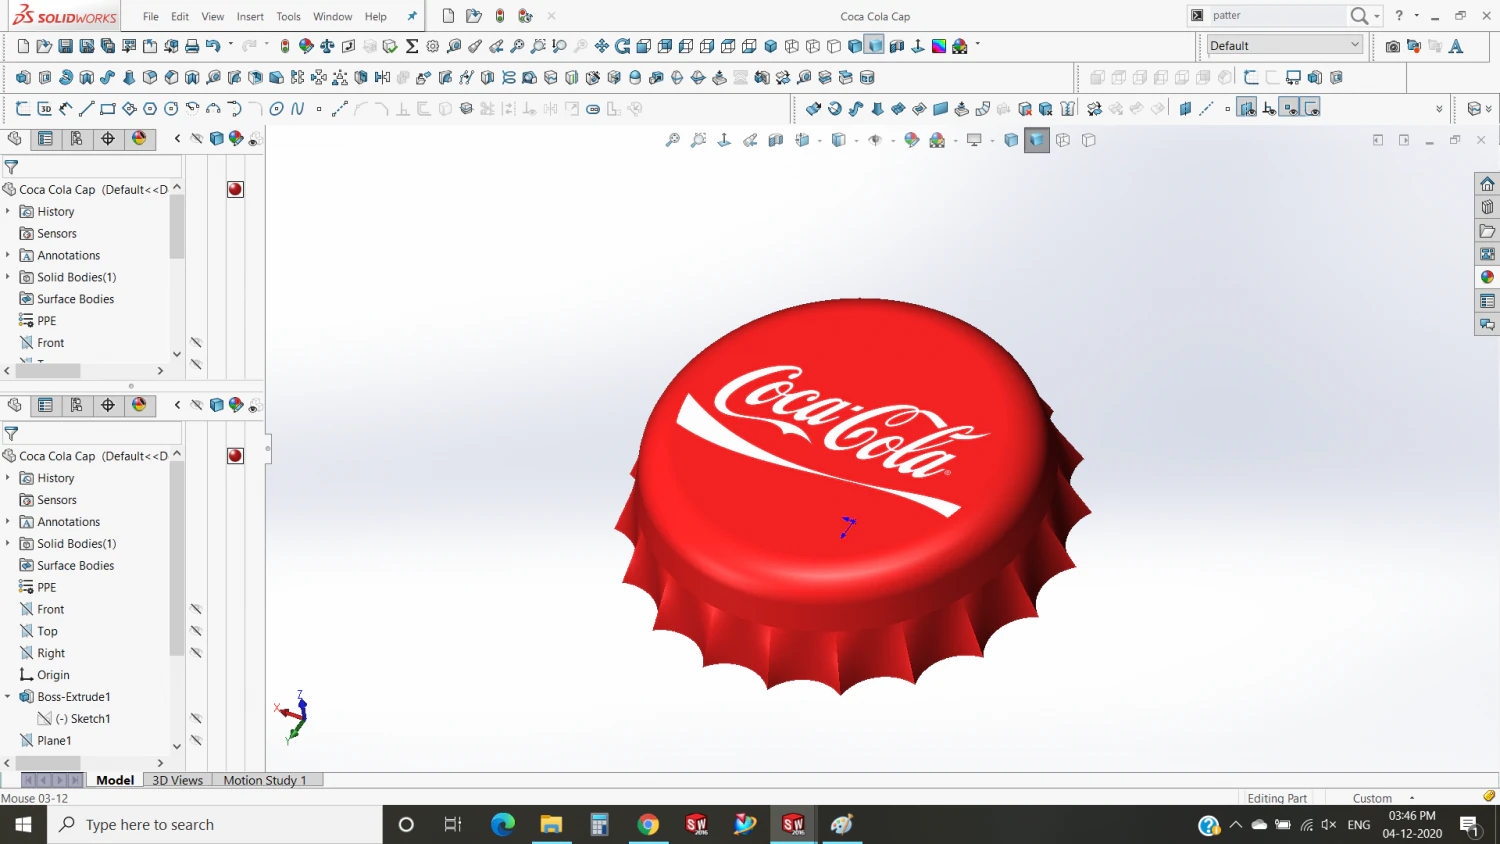This screenshot has width=1500, height=844.
Task: Switch to the Motion Study 1 tab
Action: click(267, 780)
